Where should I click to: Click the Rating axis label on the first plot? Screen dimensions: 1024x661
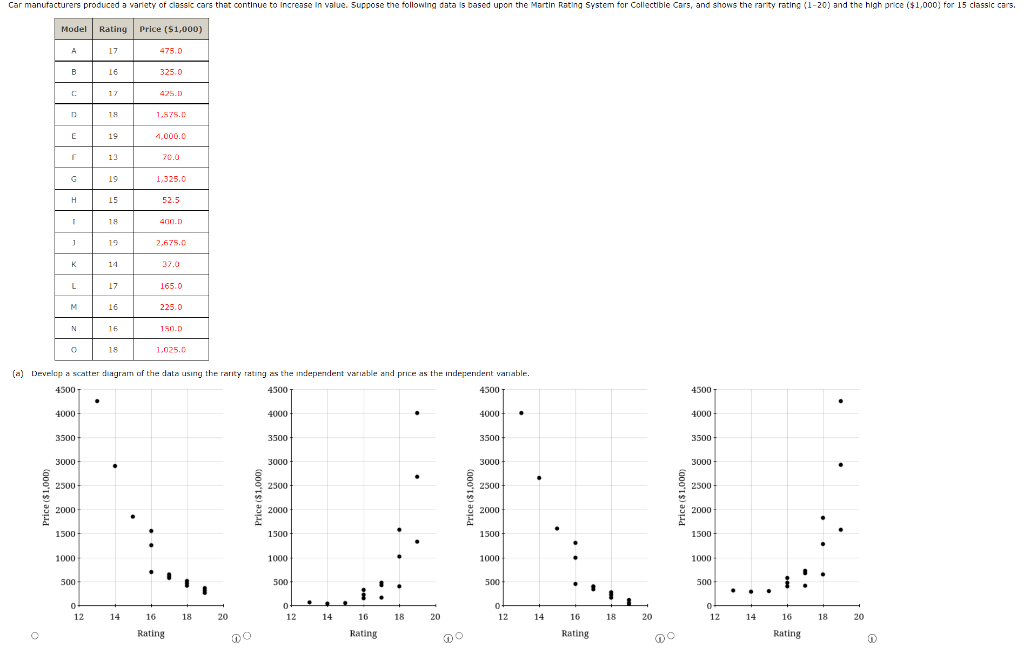point(150,633)
